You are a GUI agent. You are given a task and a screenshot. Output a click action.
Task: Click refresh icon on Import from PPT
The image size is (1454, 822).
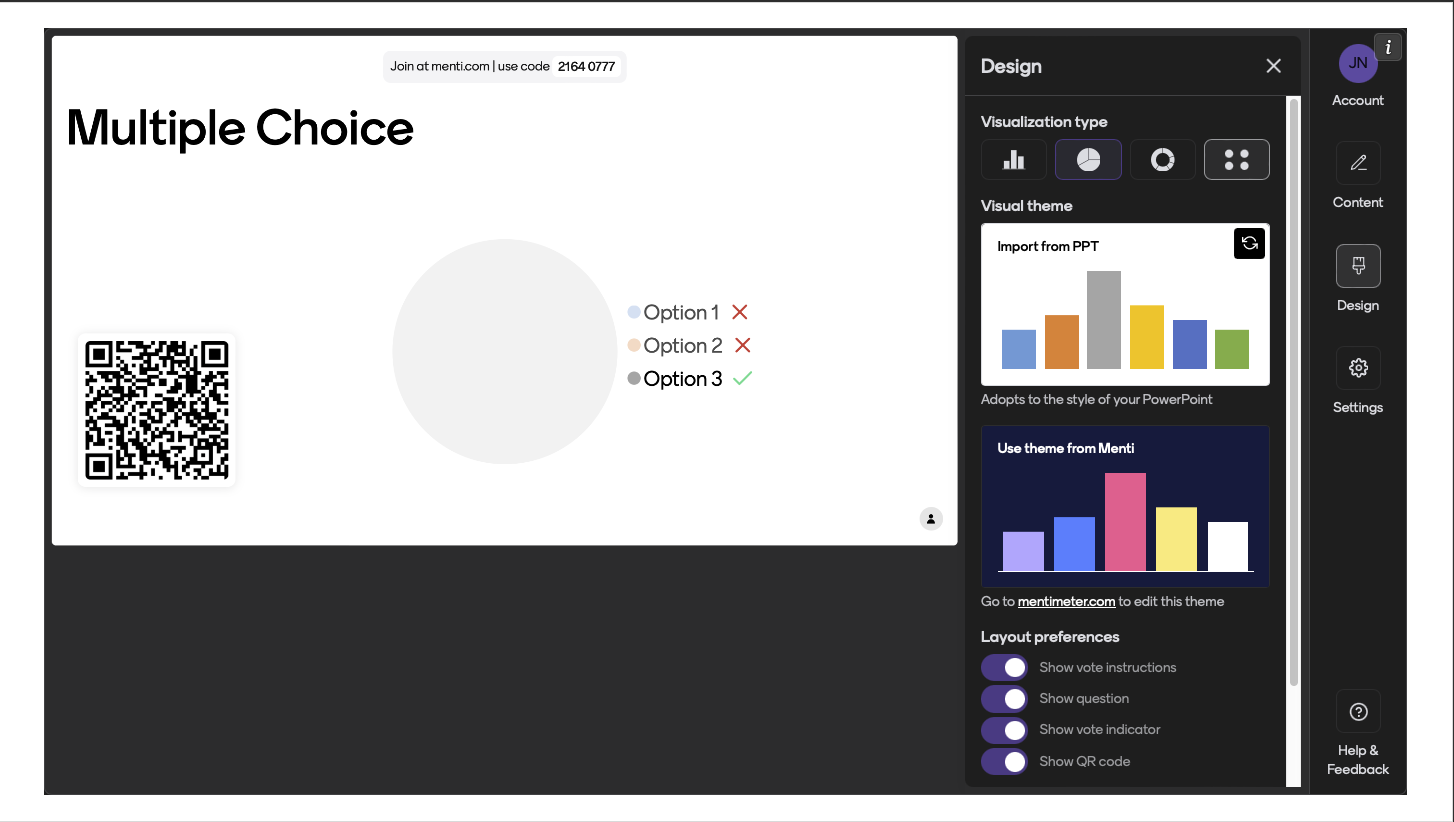click(x=1249, y=243)
